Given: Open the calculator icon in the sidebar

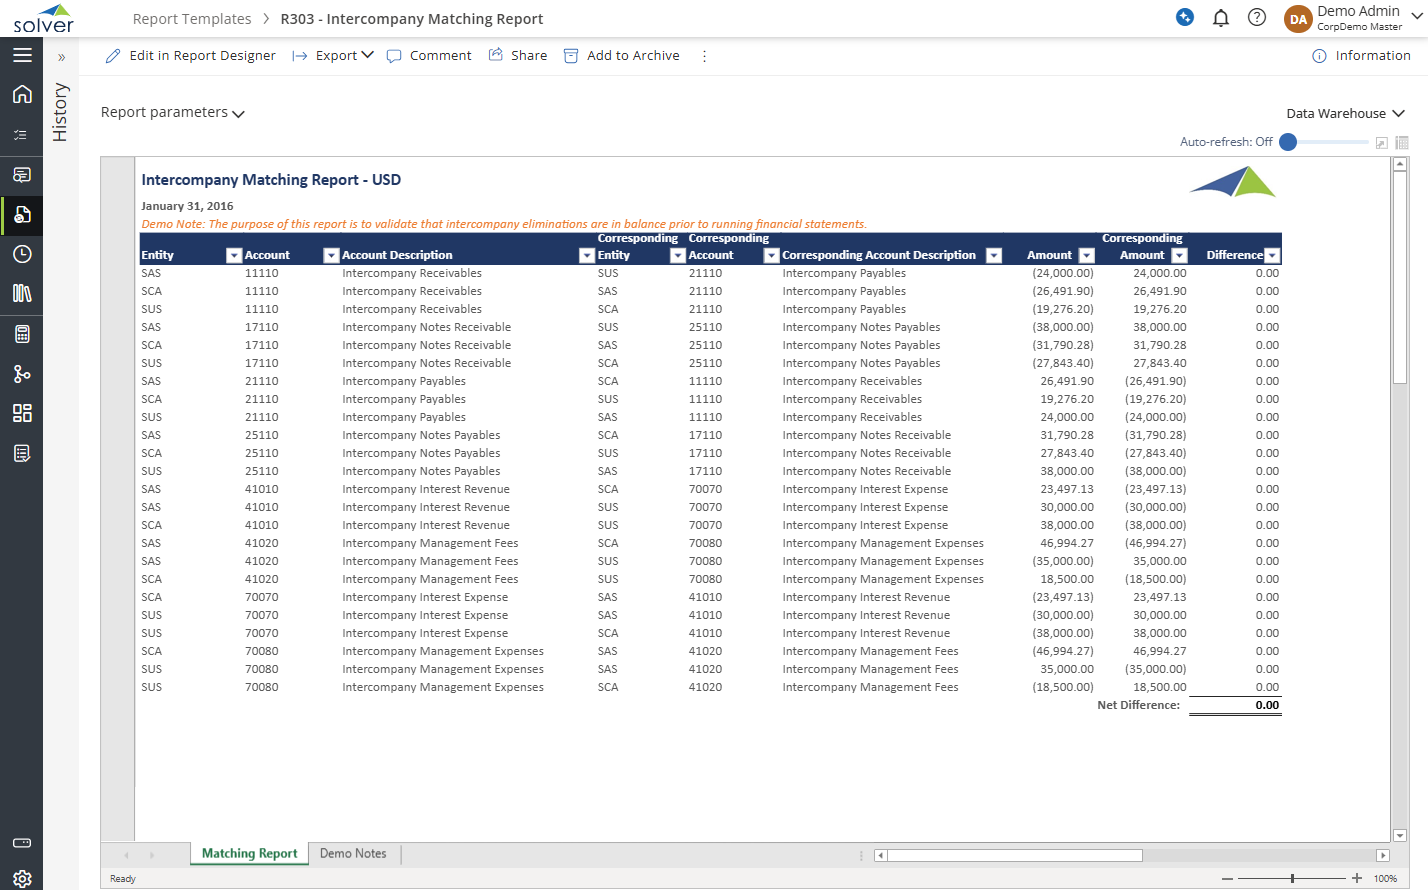Looking at the screenshot, I should (22, 334).
